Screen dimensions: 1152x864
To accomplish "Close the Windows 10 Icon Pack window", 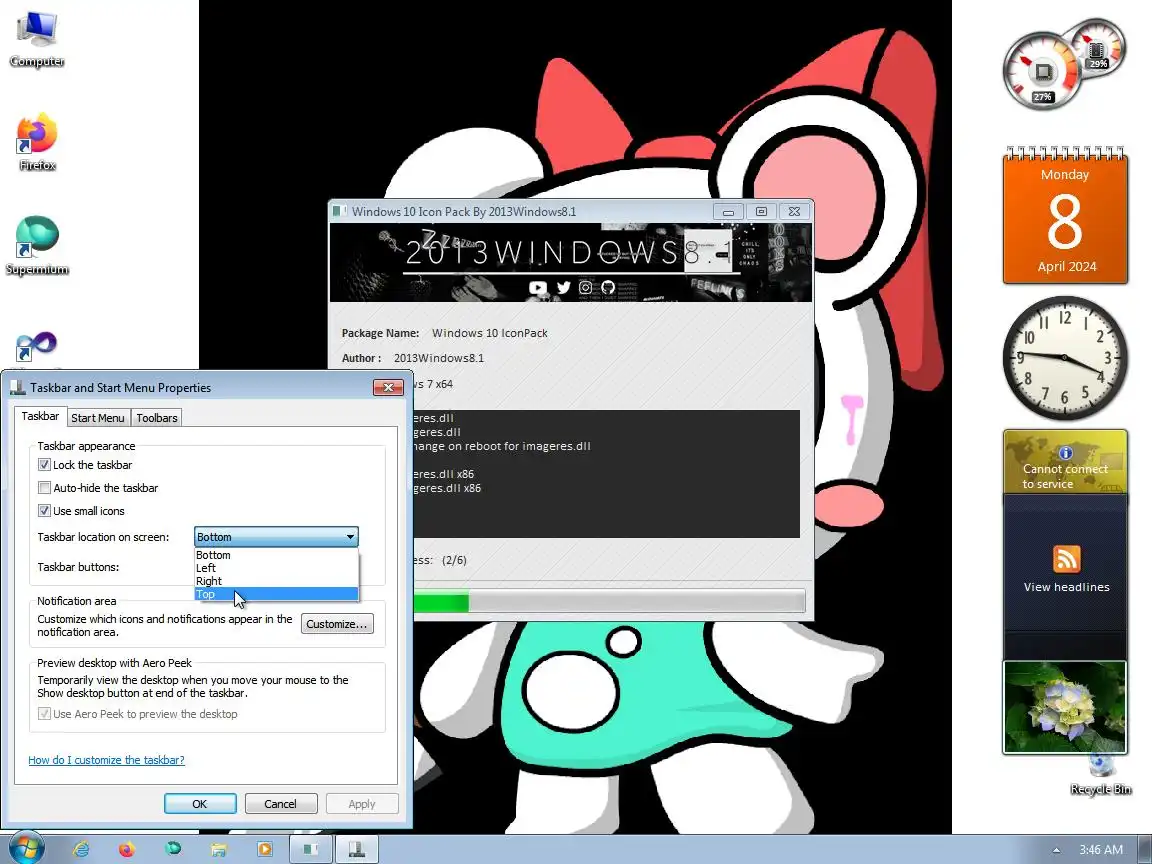I will pos(794,212).
